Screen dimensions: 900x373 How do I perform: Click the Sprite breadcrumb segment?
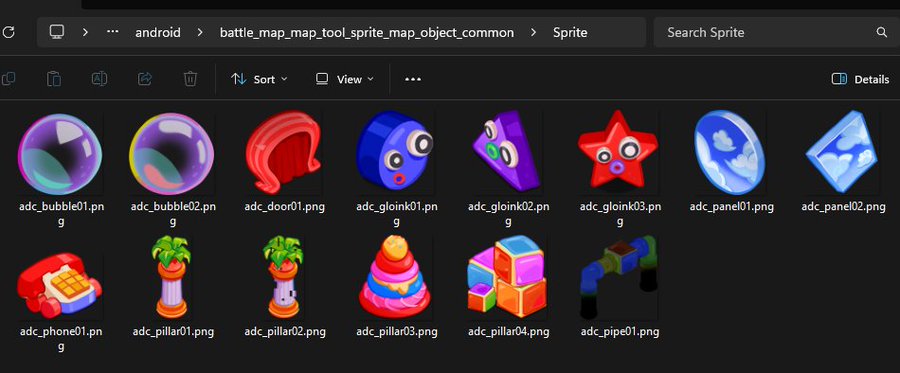(570, 33)
